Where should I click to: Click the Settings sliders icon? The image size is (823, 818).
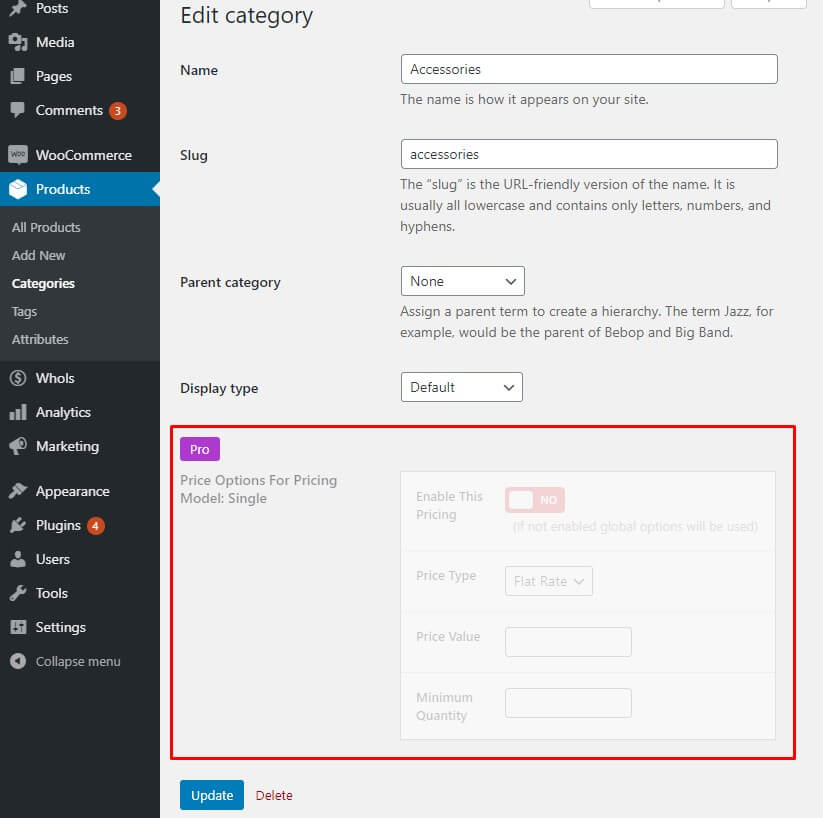click(x=18, y=627)
